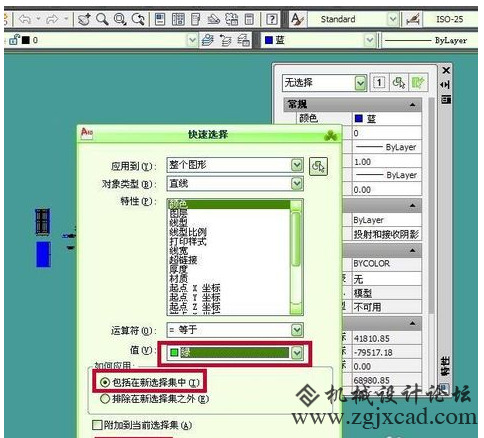Select 超链接 in the property list
Image resolution: width=484 pixels, height=438 pixels.
[183, 260]
